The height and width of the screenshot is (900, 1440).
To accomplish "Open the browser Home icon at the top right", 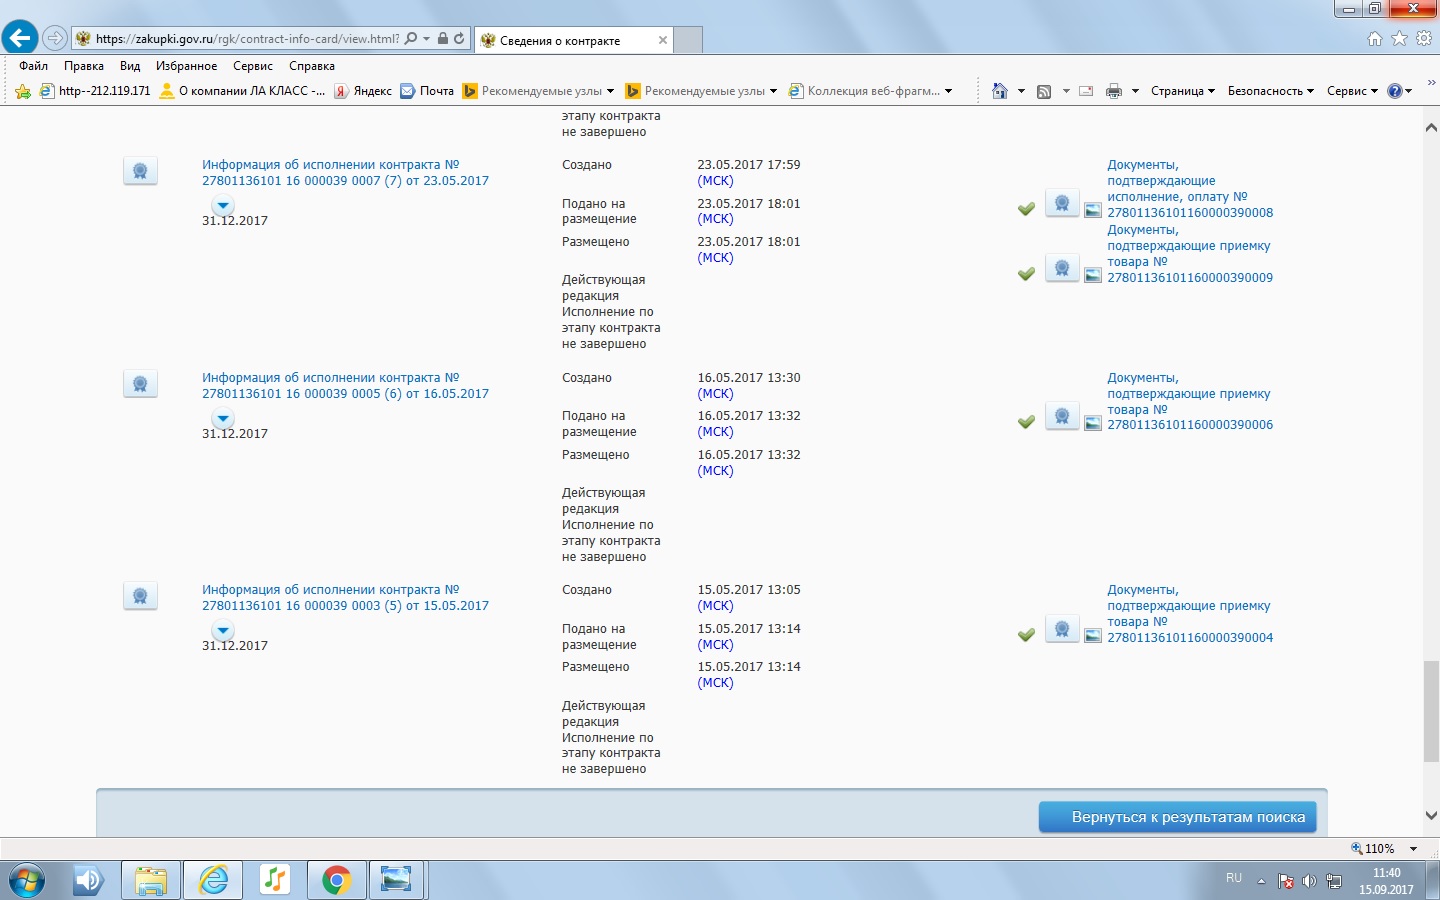I will [1375, 38].
